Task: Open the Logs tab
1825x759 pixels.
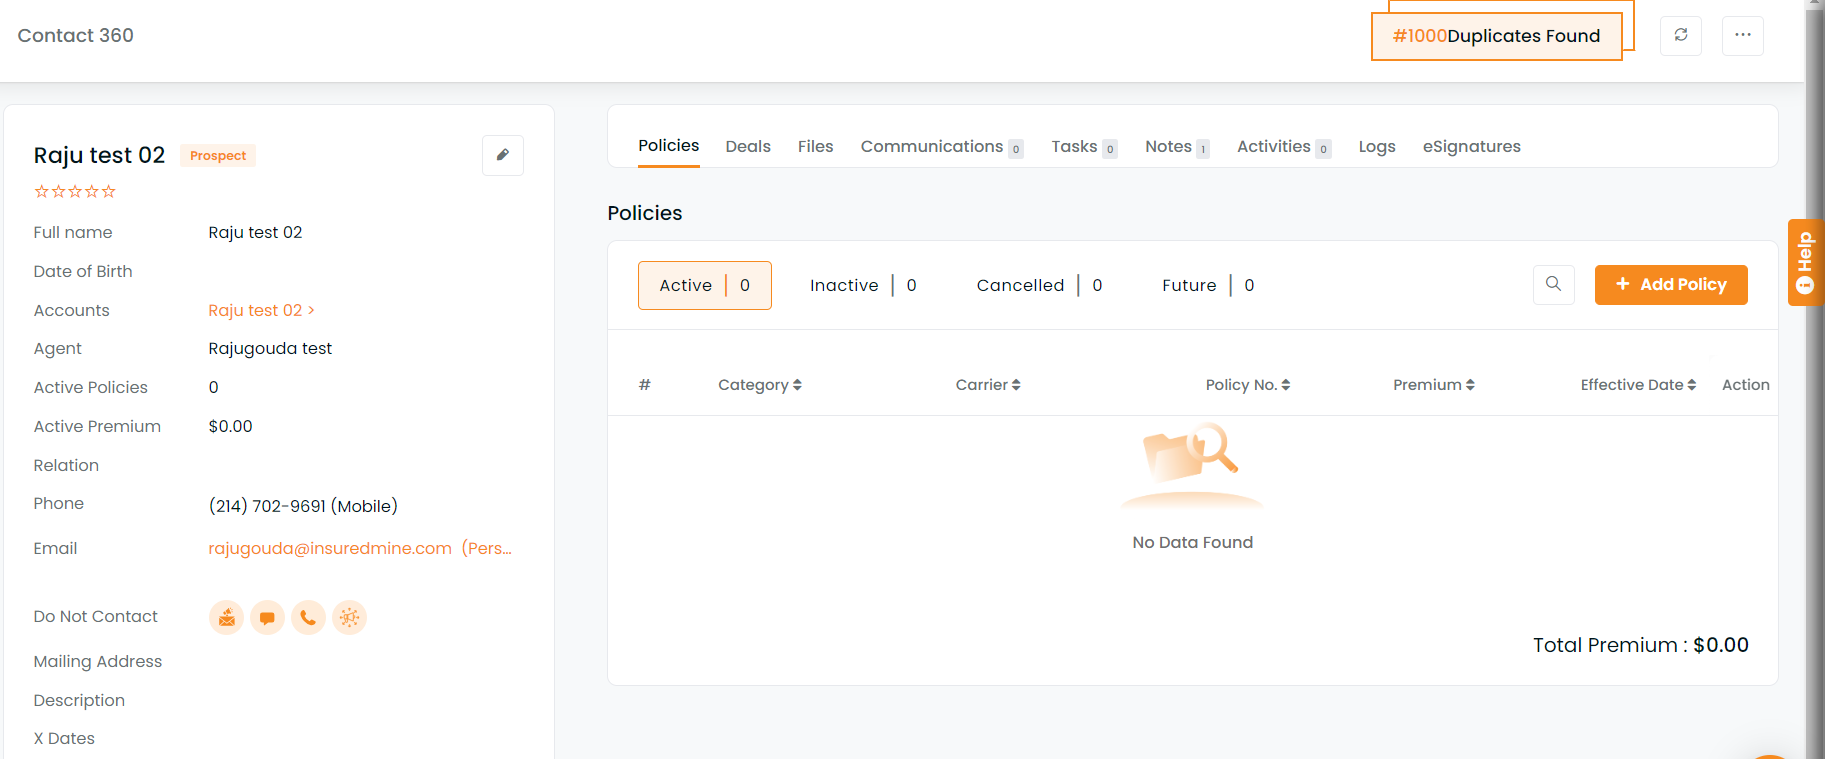Action: point(1377,147)
